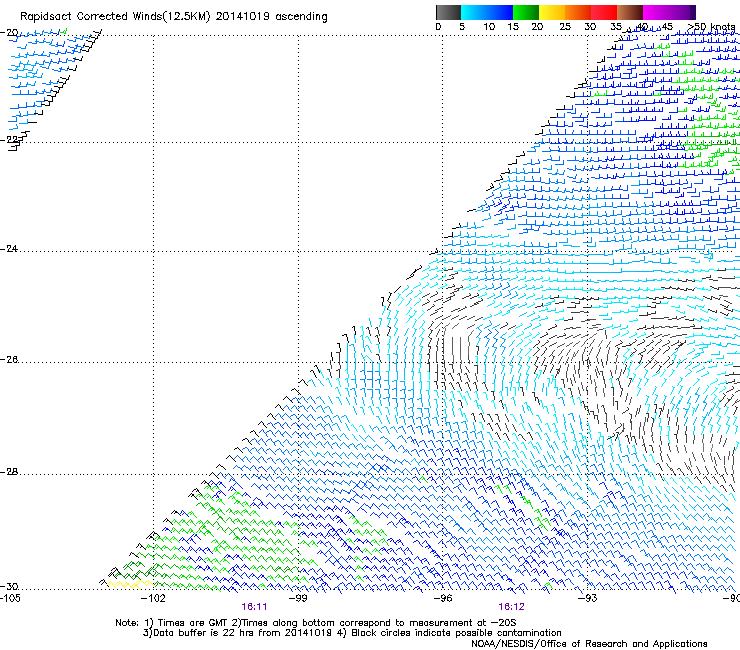Click the latitude label '-20'
Screen dimensions: 740x650
pos(9,32)
